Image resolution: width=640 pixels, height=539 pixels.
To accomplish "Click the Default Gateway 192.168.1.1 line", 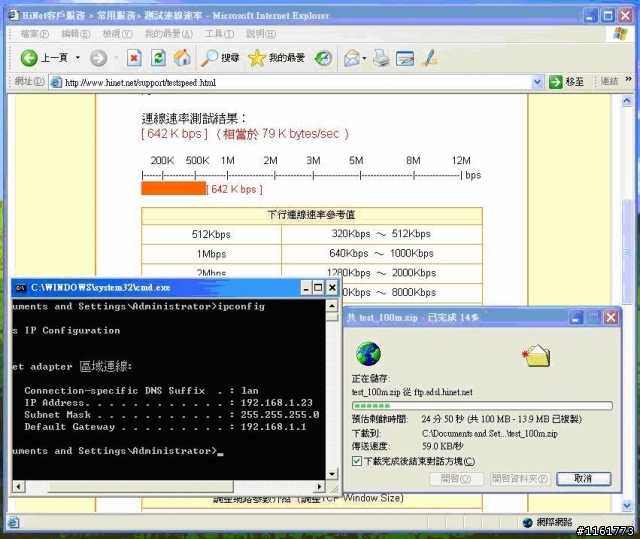I will click(165, 427).
